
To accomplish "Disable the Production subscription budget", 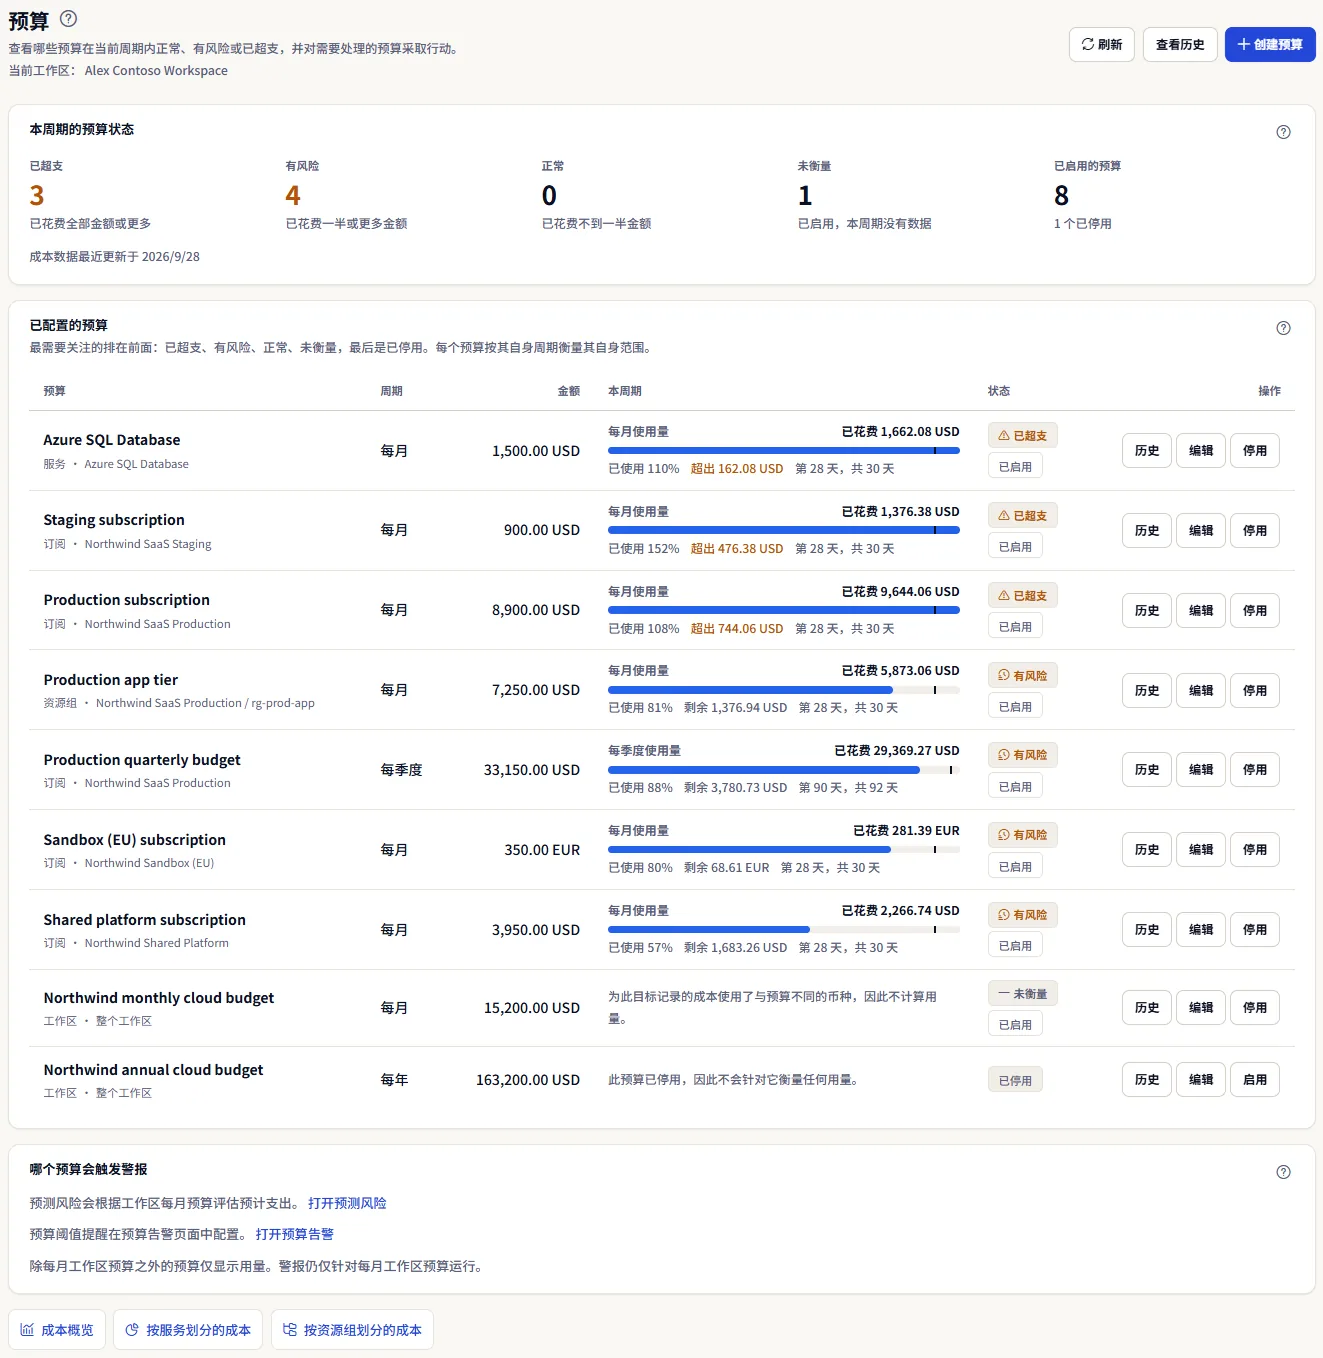I will (1255, 611).
